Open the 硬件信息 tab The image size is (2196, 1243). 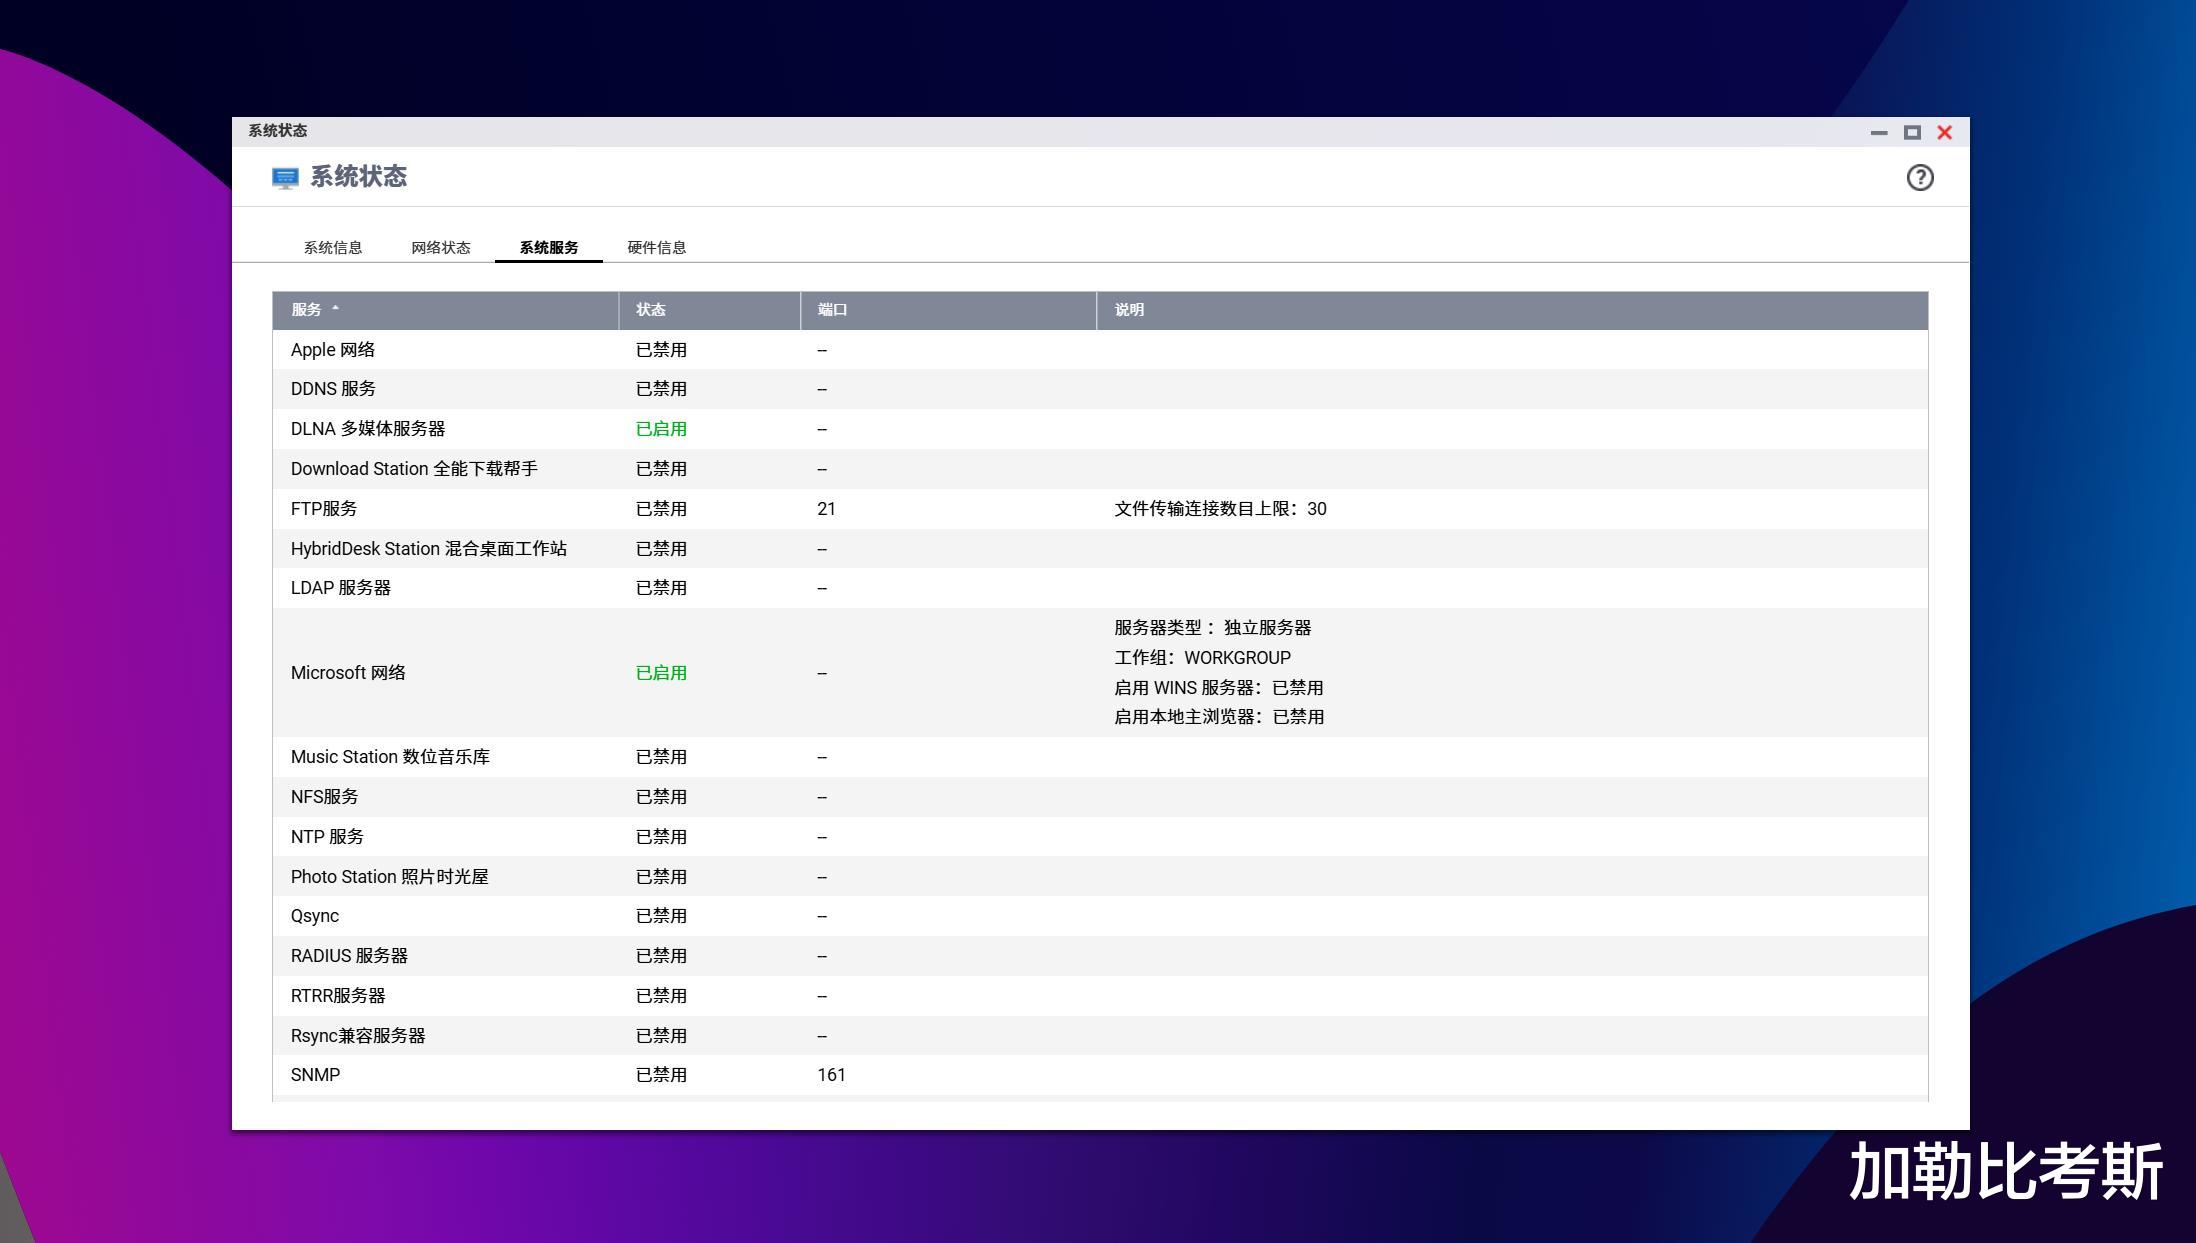click(x=656, y=247)
